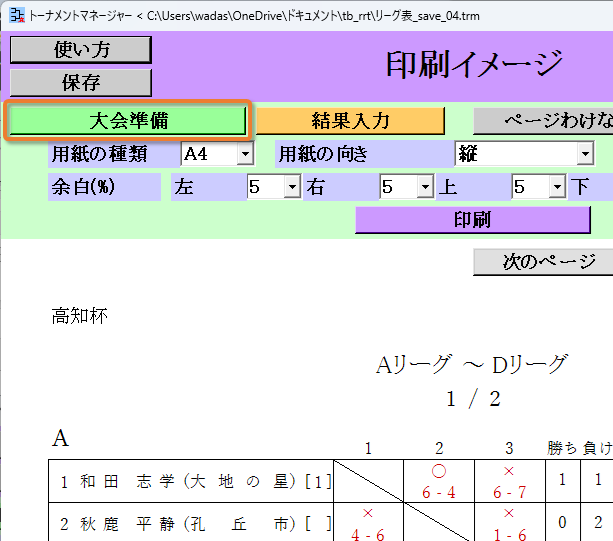Viewport: 613px width, 541px height.
Task: Click the 勝ち column header
Action: click(562, 448)
